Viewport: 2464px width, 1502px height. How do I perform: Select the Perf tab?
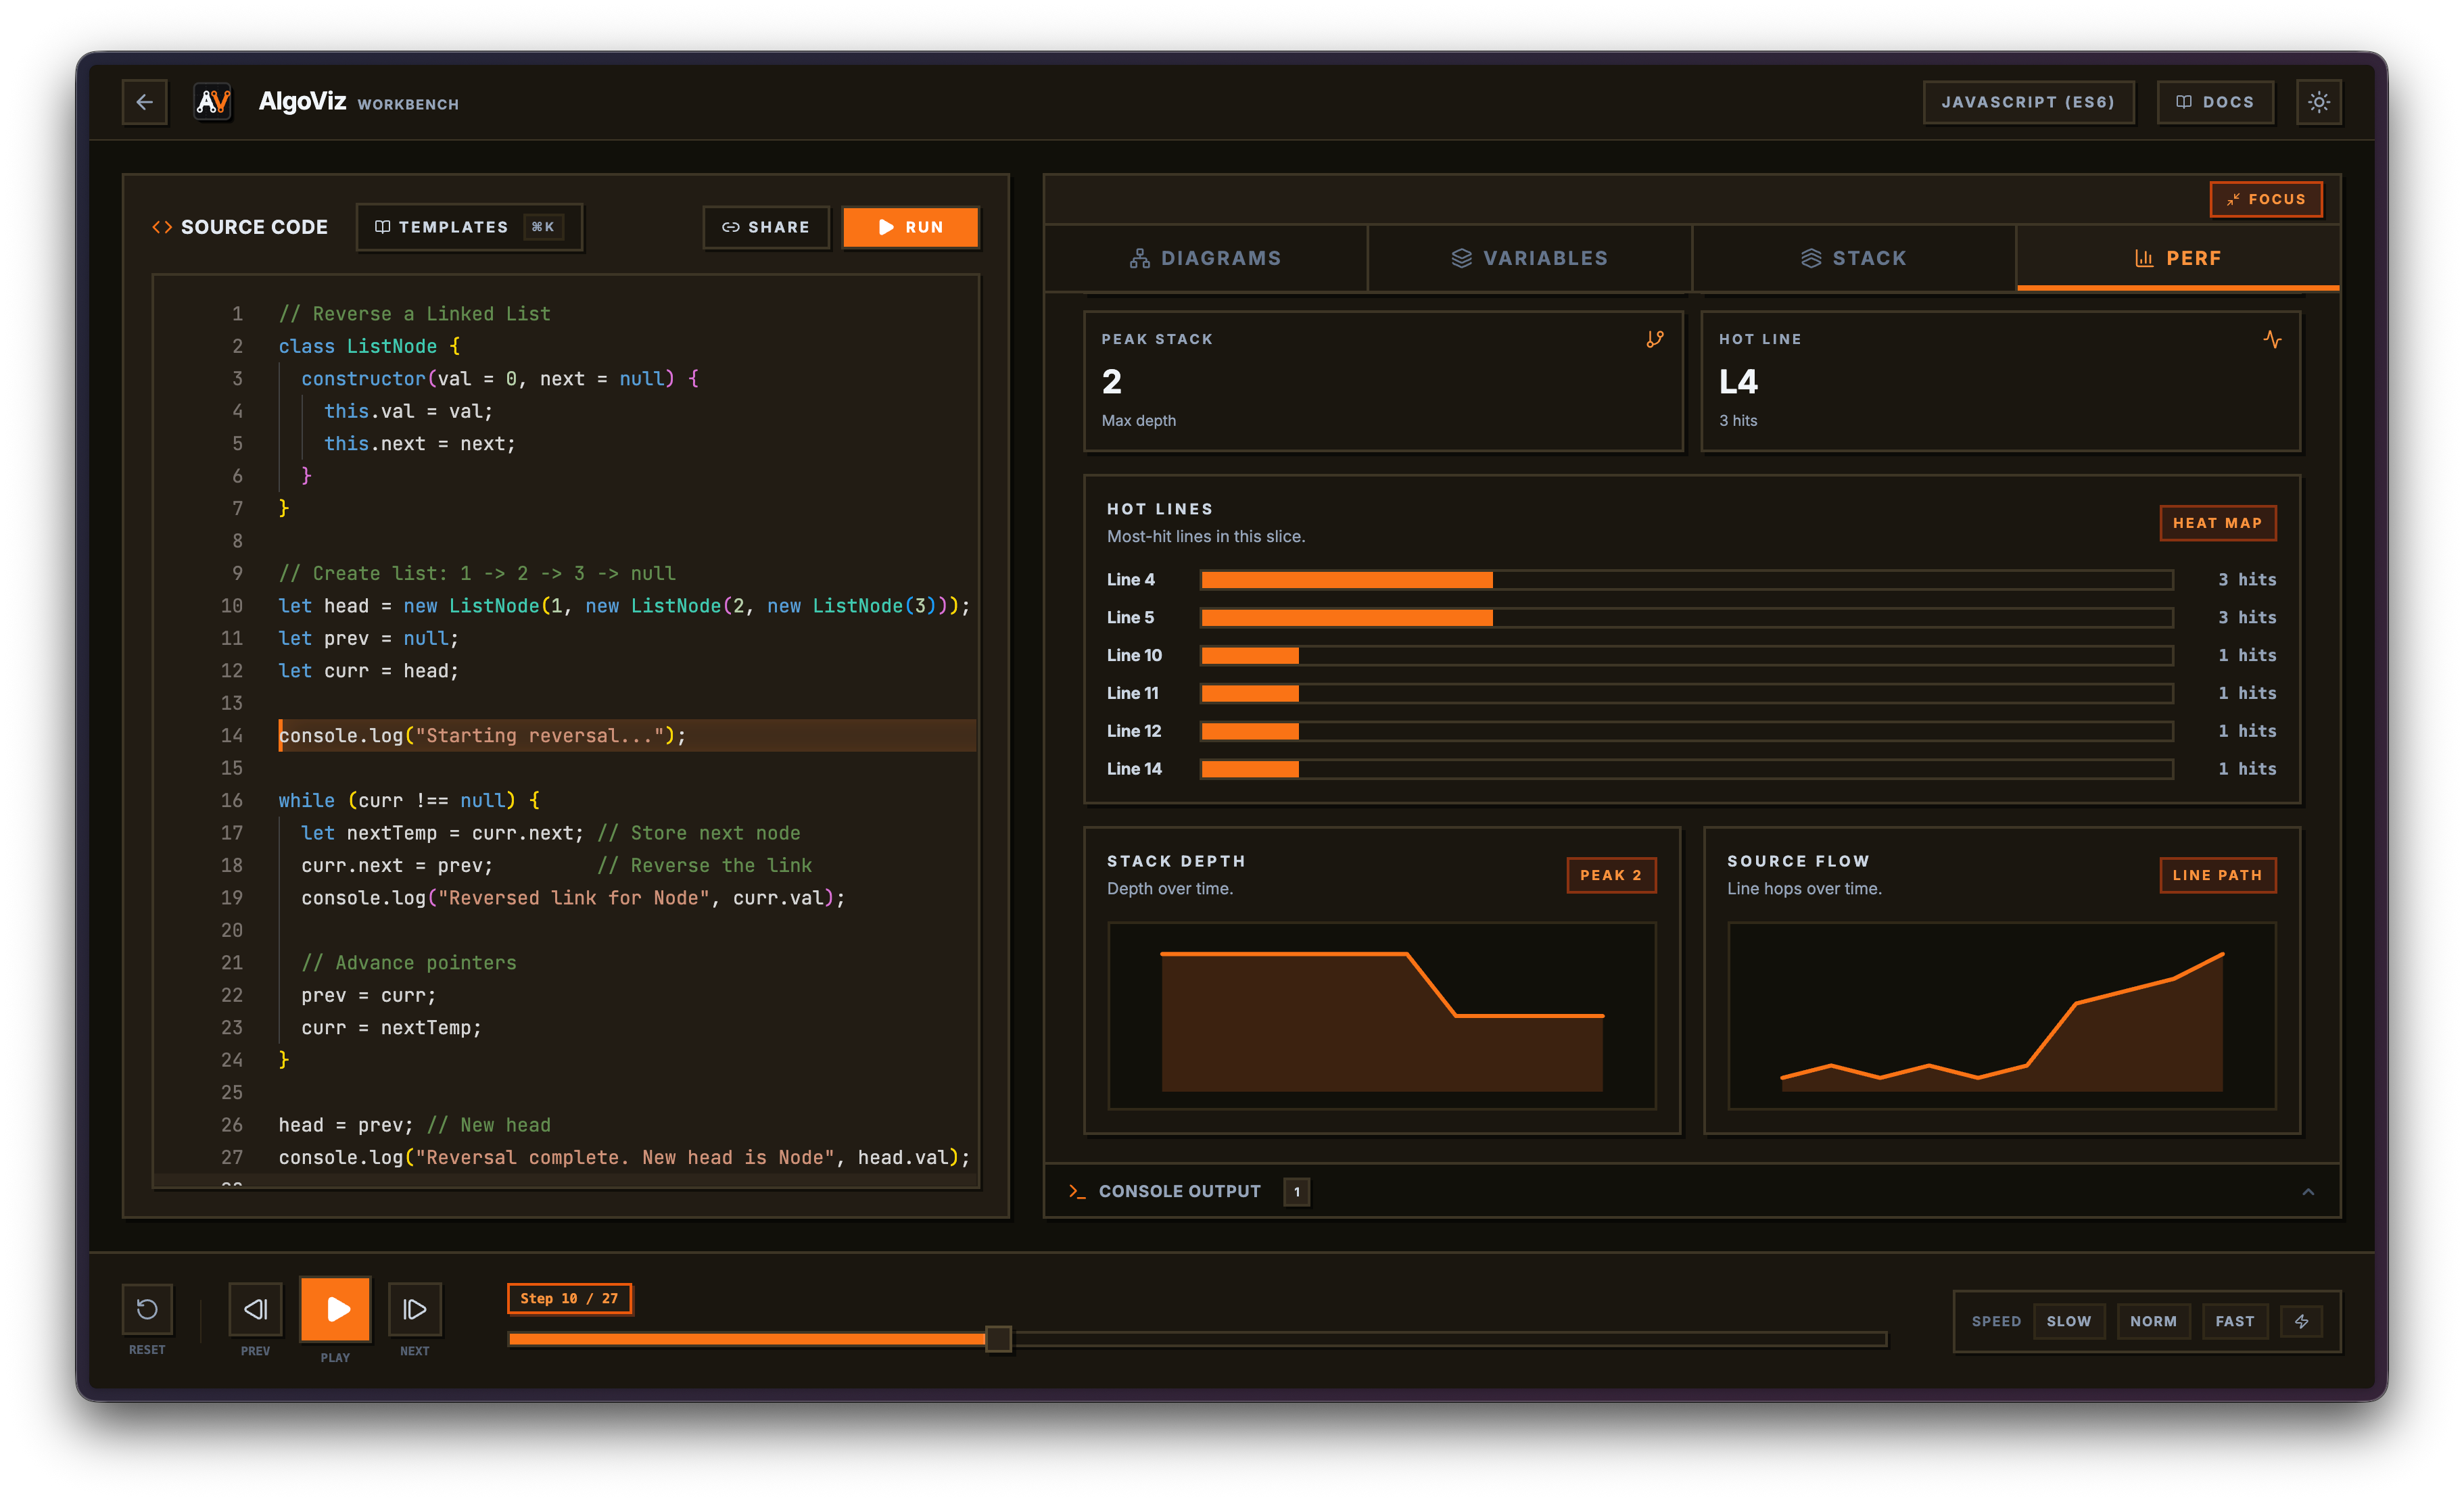tap(2177, 258)
